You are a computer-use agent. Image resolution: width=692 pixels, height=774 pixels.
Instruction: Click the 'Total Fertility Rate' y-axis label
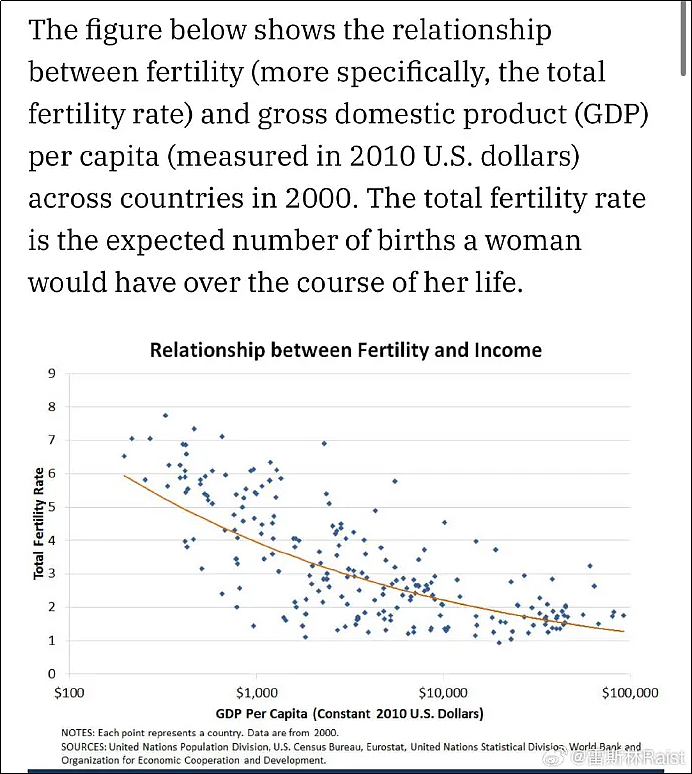(38, 523)
